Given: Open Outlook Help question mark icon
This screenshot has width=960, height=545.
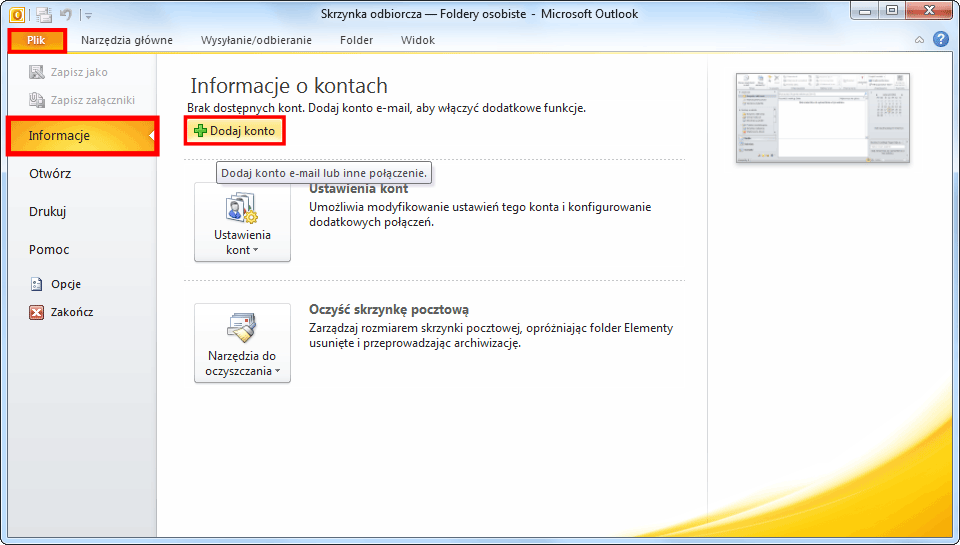Looking at the screenshot, I should click(940, 39).
